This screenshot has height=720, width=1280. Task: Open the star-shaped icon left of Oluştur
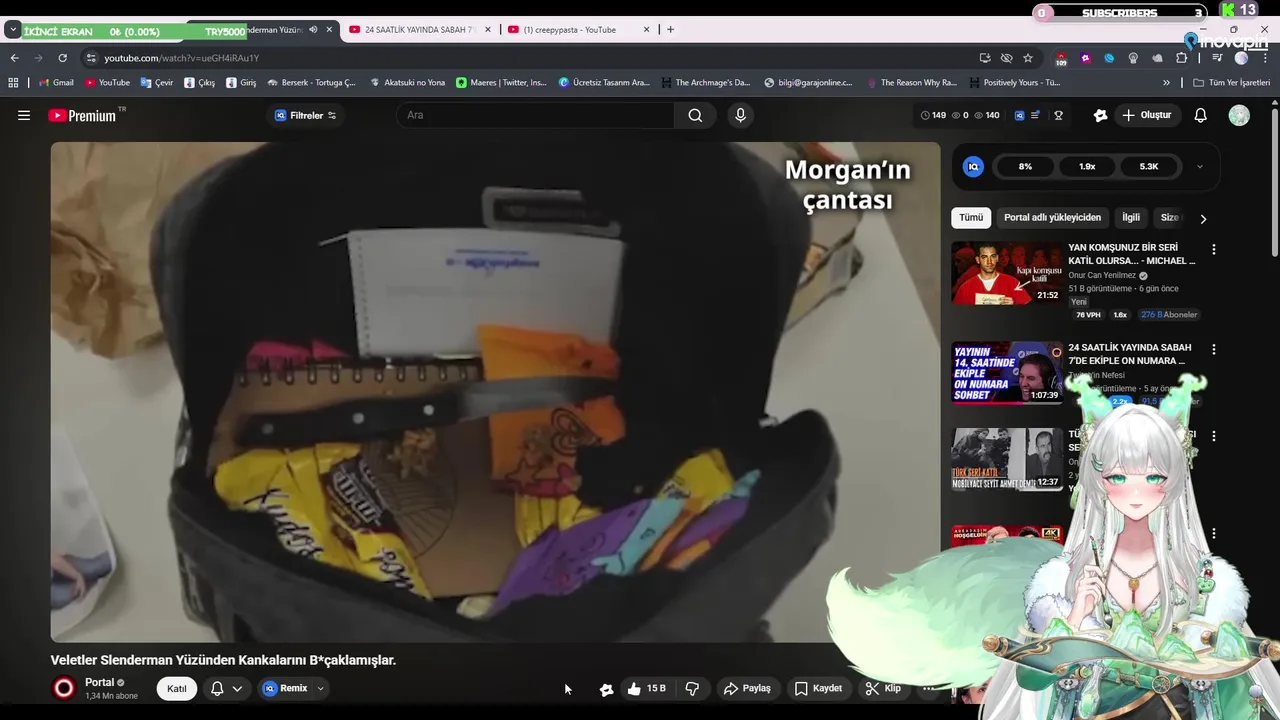(x=1100, y=115)
